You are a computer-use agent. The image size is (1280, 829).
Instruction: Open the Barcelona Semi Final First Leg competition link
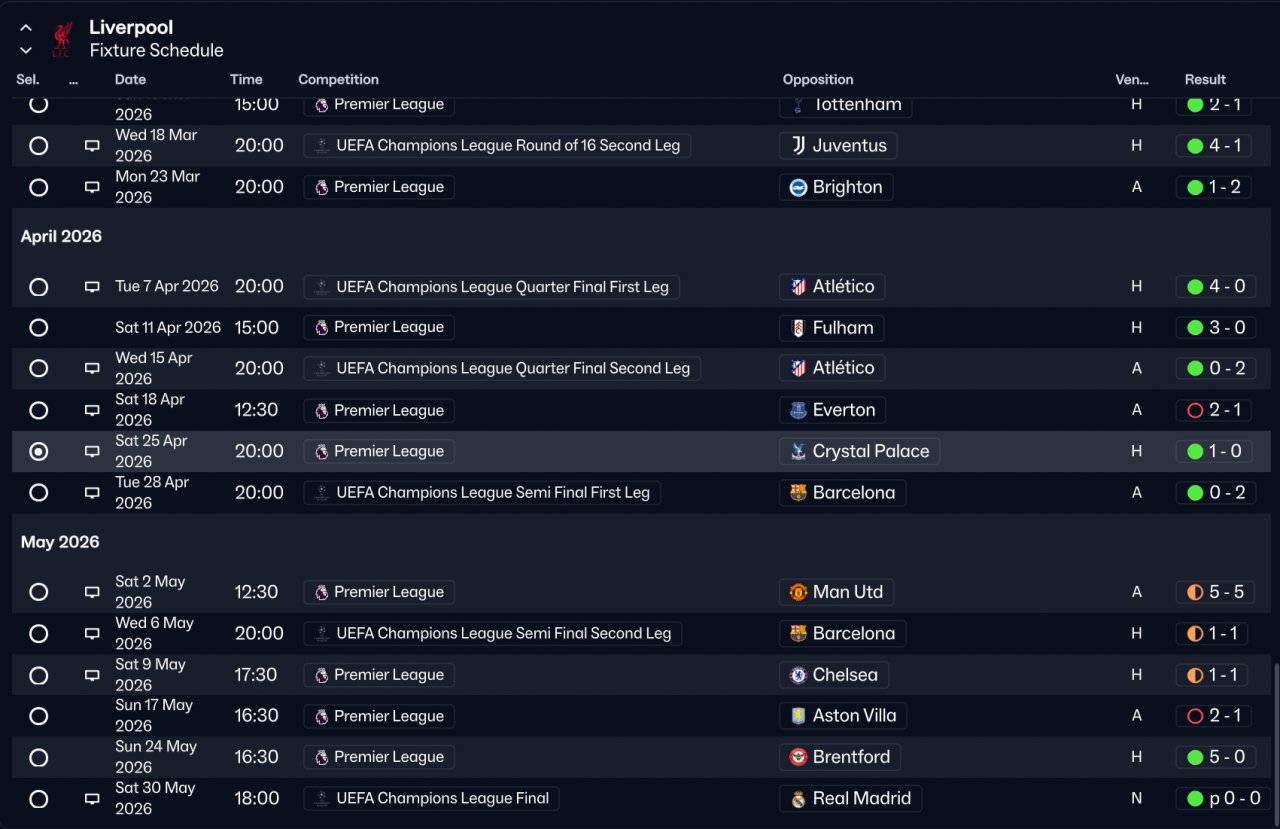(x=482, y=493)
